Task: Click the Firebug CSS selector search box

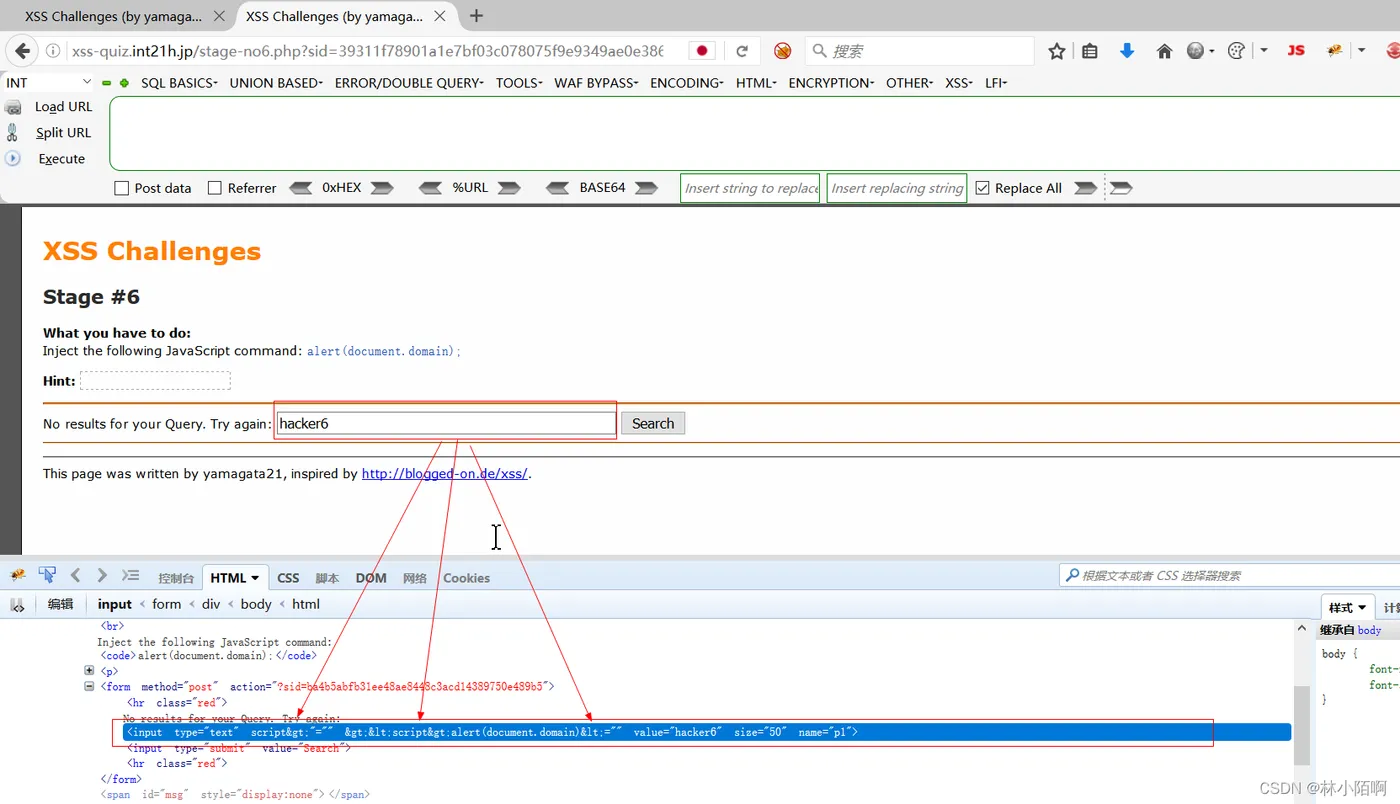Action: click(x=1229, y=575)
